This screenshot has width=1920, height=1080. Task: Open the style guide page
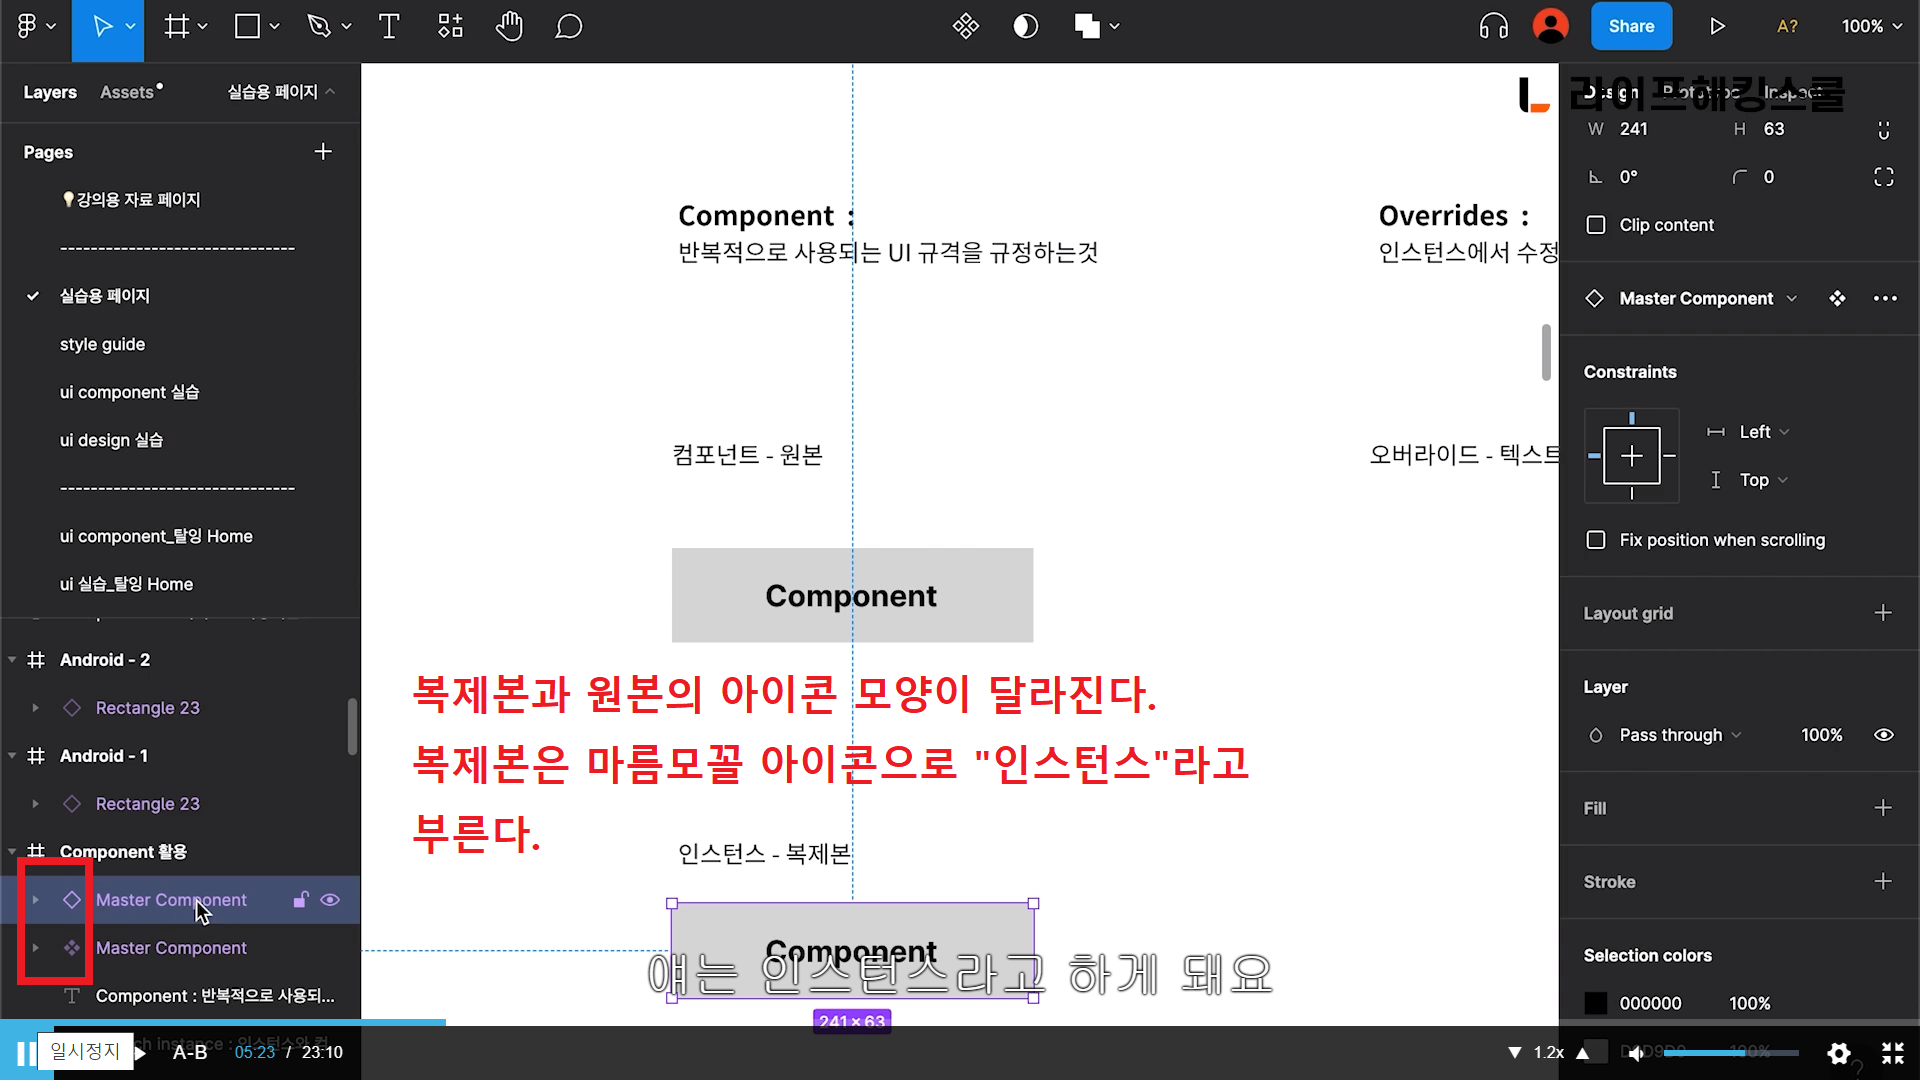coord(102,344)
